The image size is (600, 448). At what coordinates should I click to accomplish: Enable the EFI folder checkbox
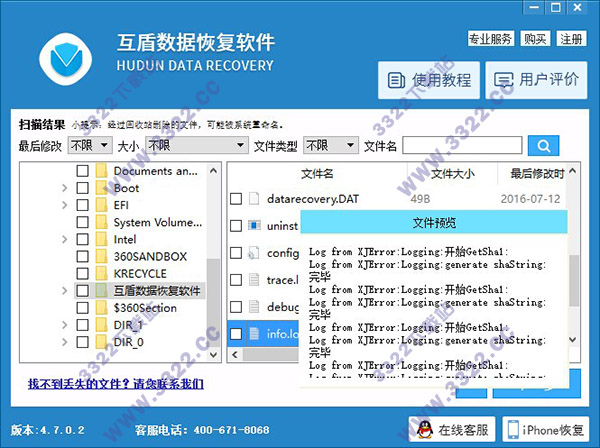[x=83, y=205]
